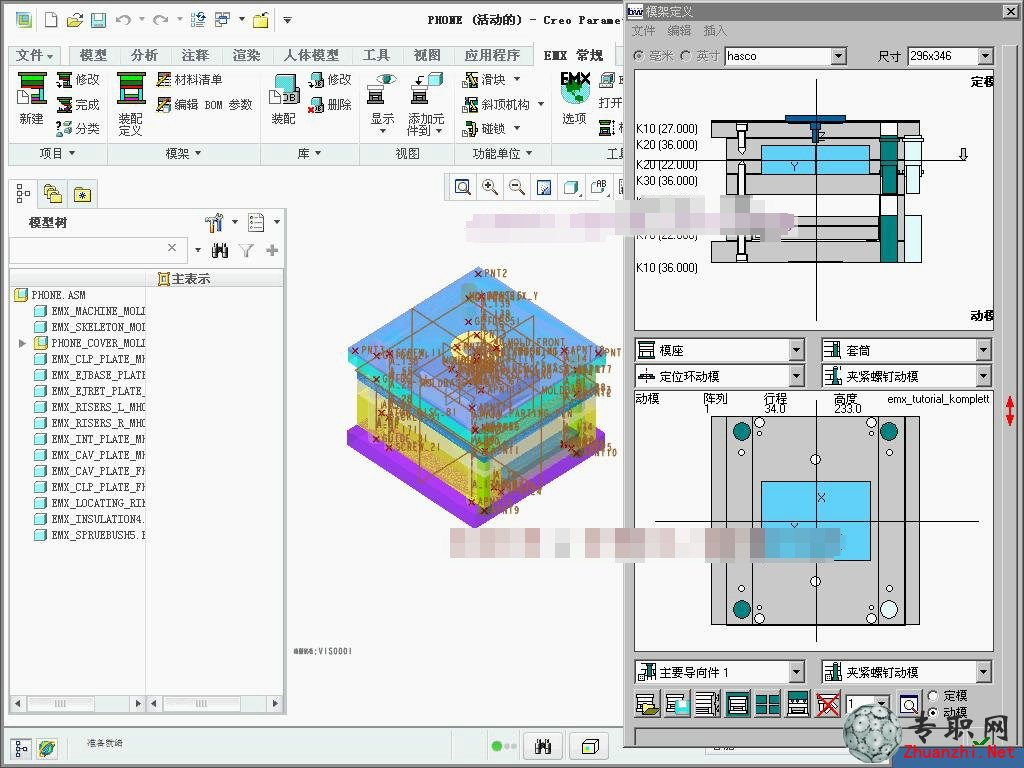Viewport: 1024px width, 768px height.
Task: Switch to the 分析 ribbon tab
Action: point(144,56)
